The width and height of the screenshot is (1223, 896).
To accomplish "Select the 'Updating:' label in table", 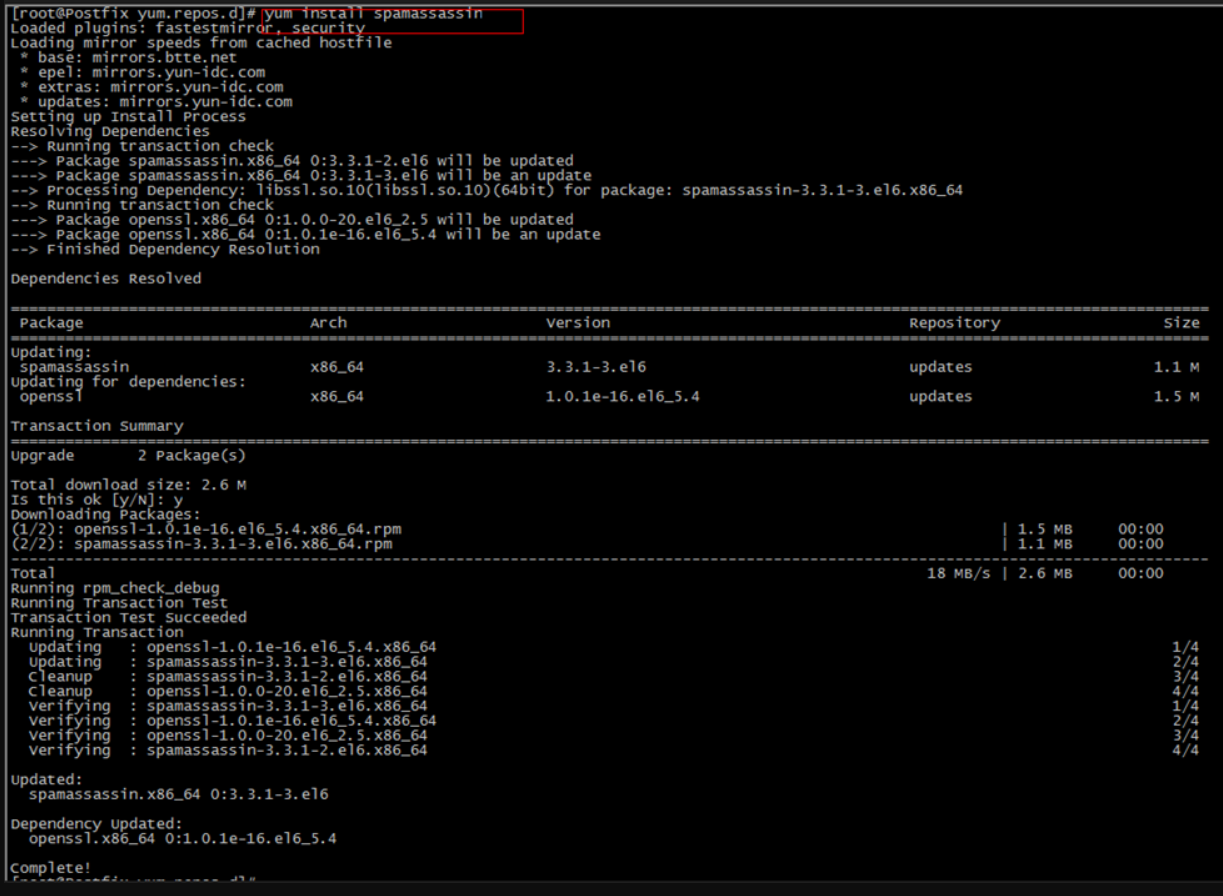I will pos(52,353).
